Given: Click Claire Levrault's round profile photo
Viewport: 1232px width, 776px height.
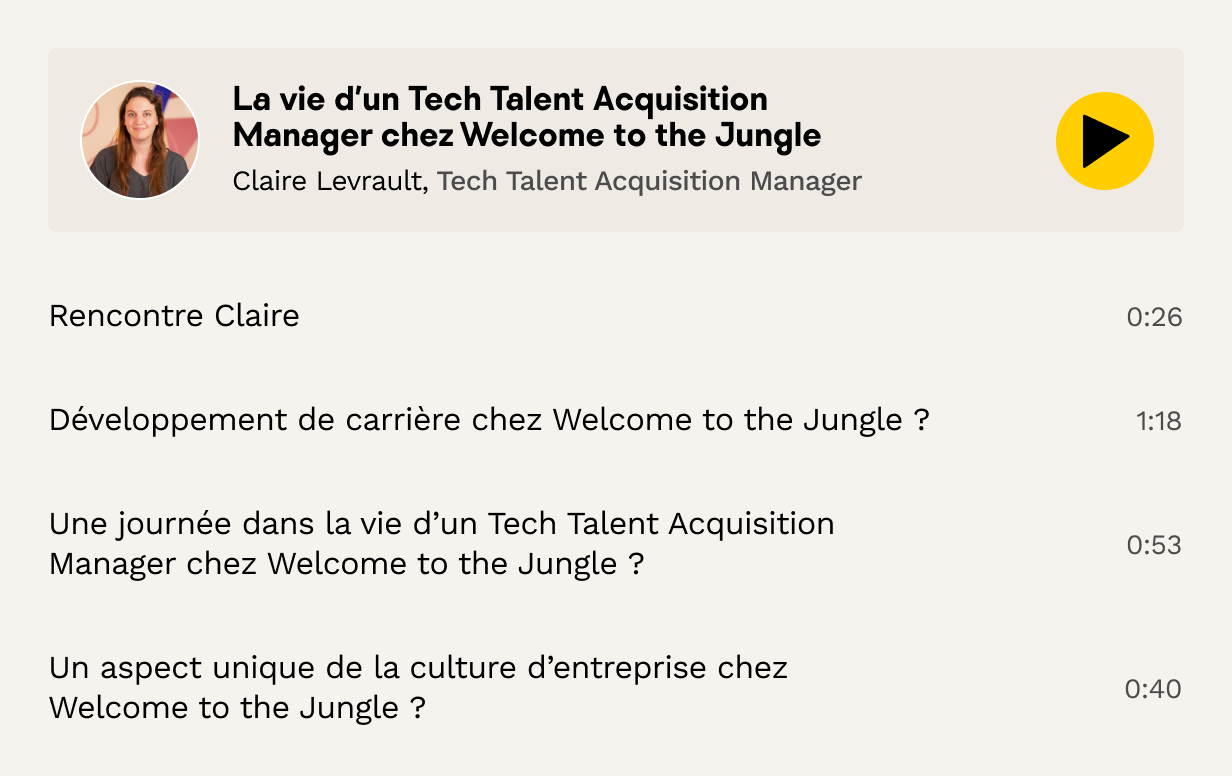Looking at the screenshot, I should 140,140.
